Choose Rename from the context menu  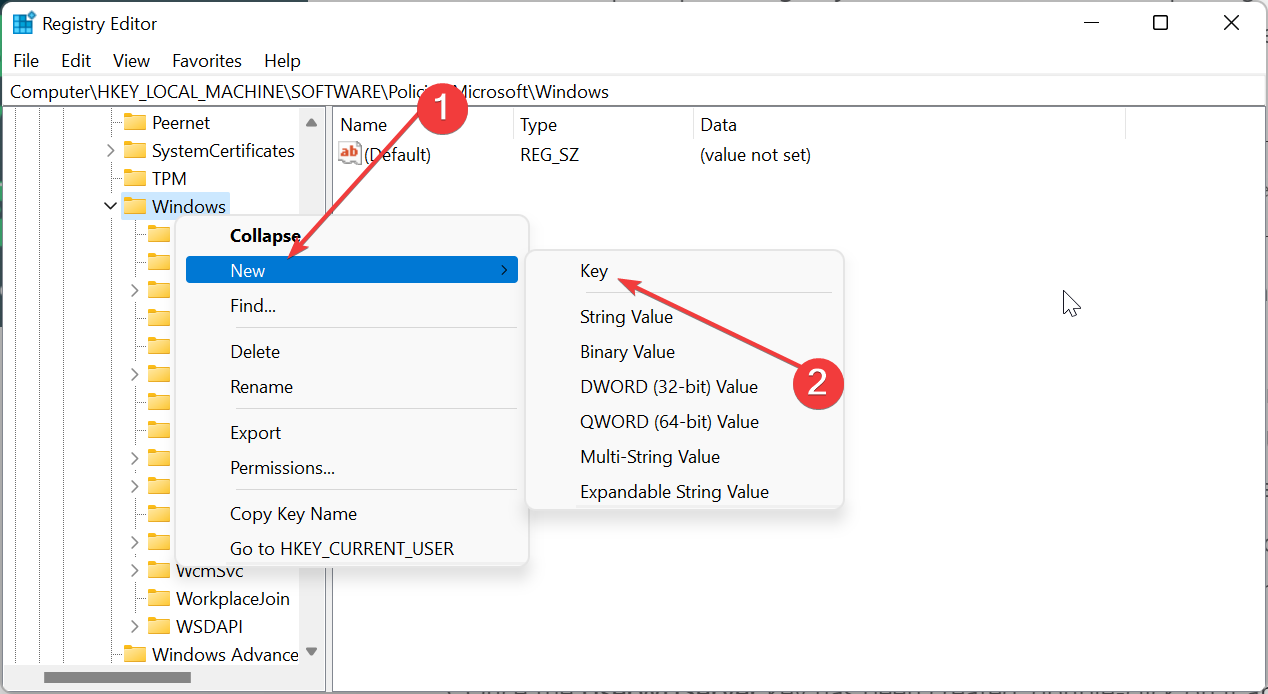tap(352, 387)
